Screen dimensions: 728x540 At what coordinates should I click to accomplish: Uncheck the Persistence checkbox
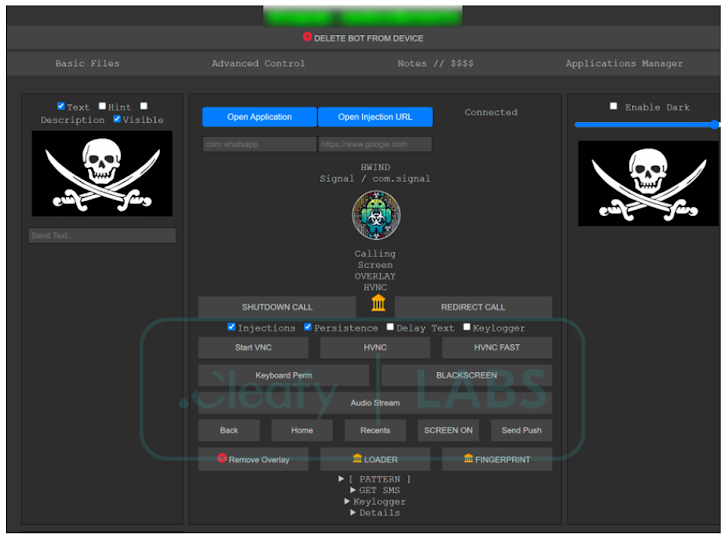tap(307, 327)
